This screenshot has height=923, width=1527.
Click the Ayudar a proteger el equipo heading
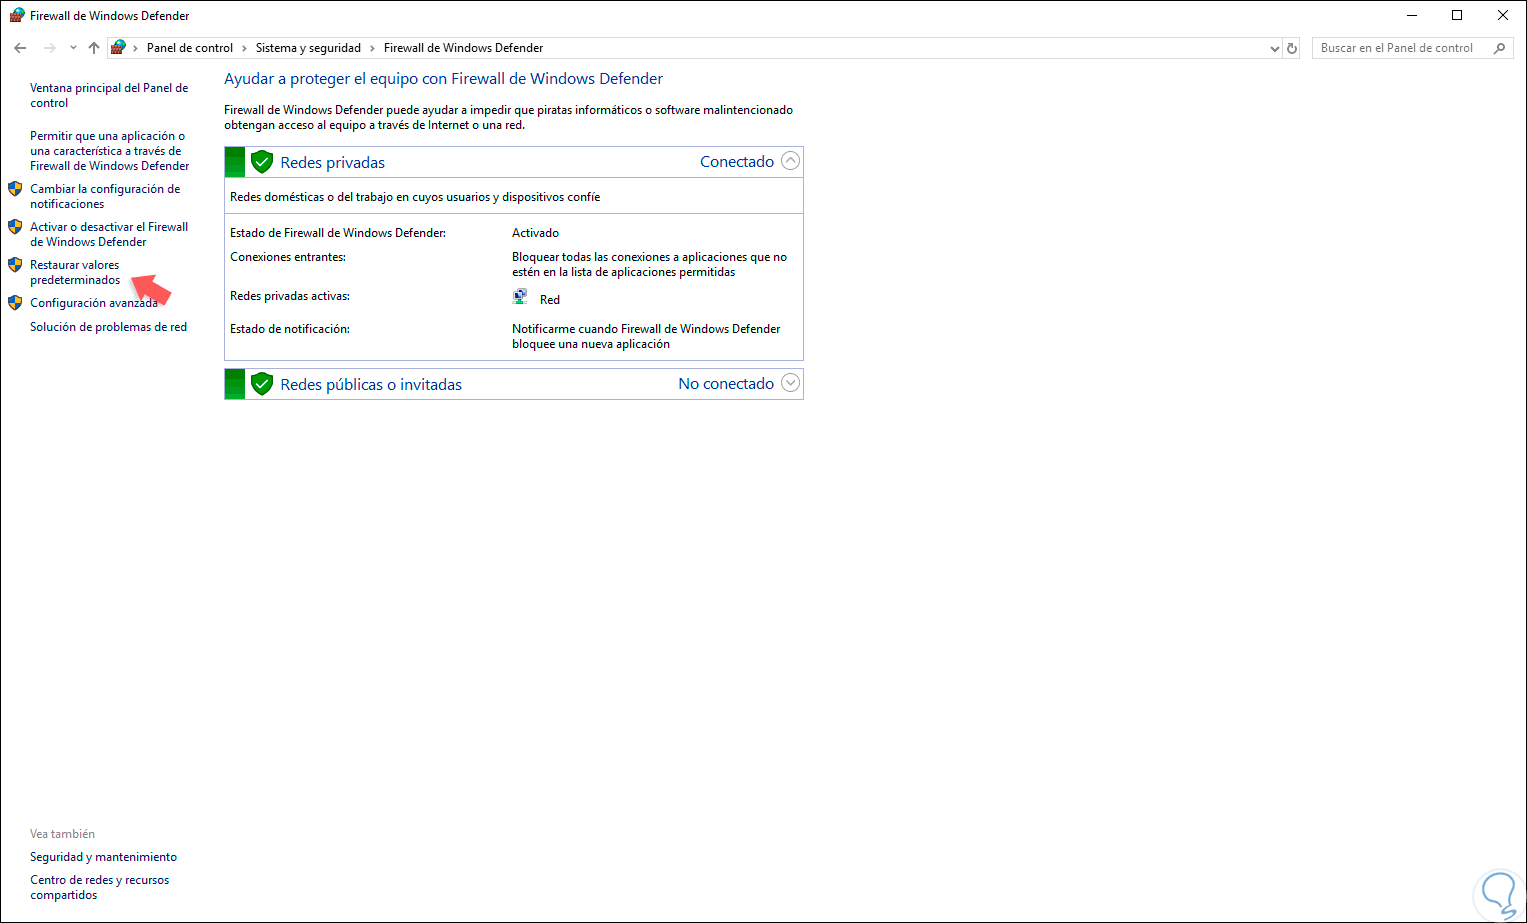tap(443, 79)
